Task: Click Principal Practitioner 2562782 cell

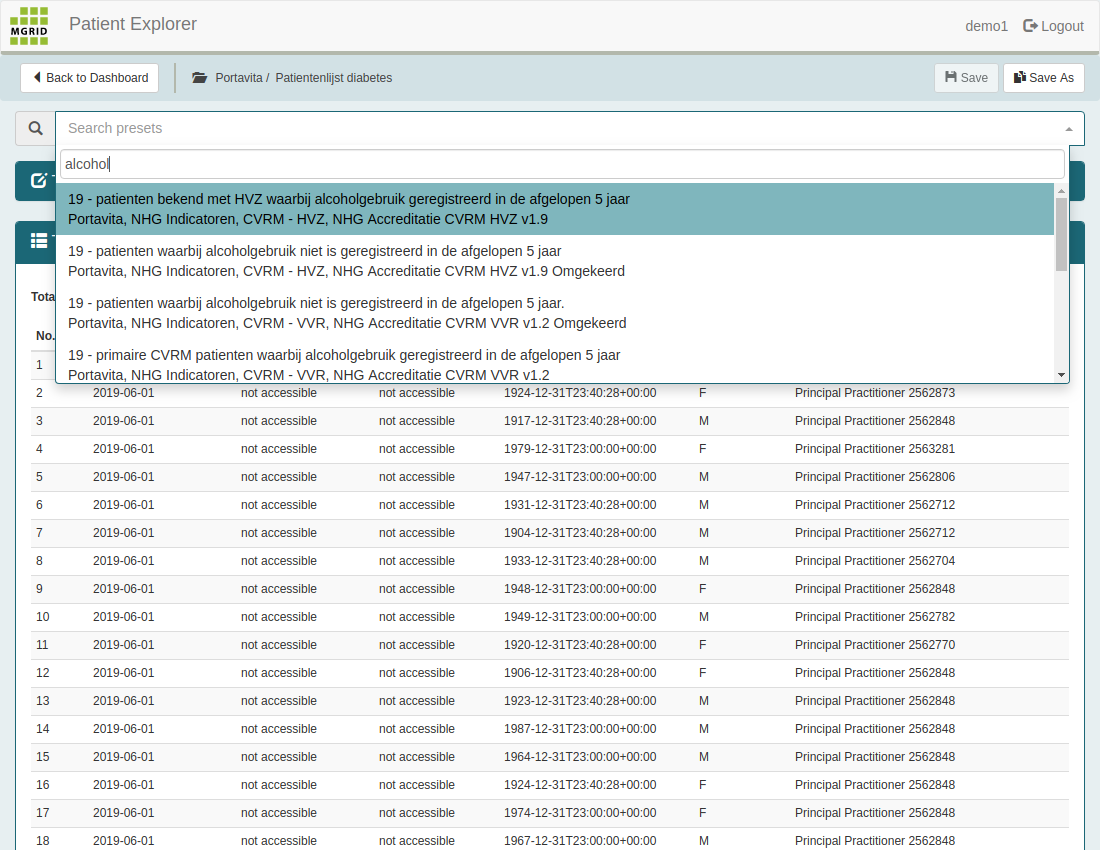Action: (875, 617)
